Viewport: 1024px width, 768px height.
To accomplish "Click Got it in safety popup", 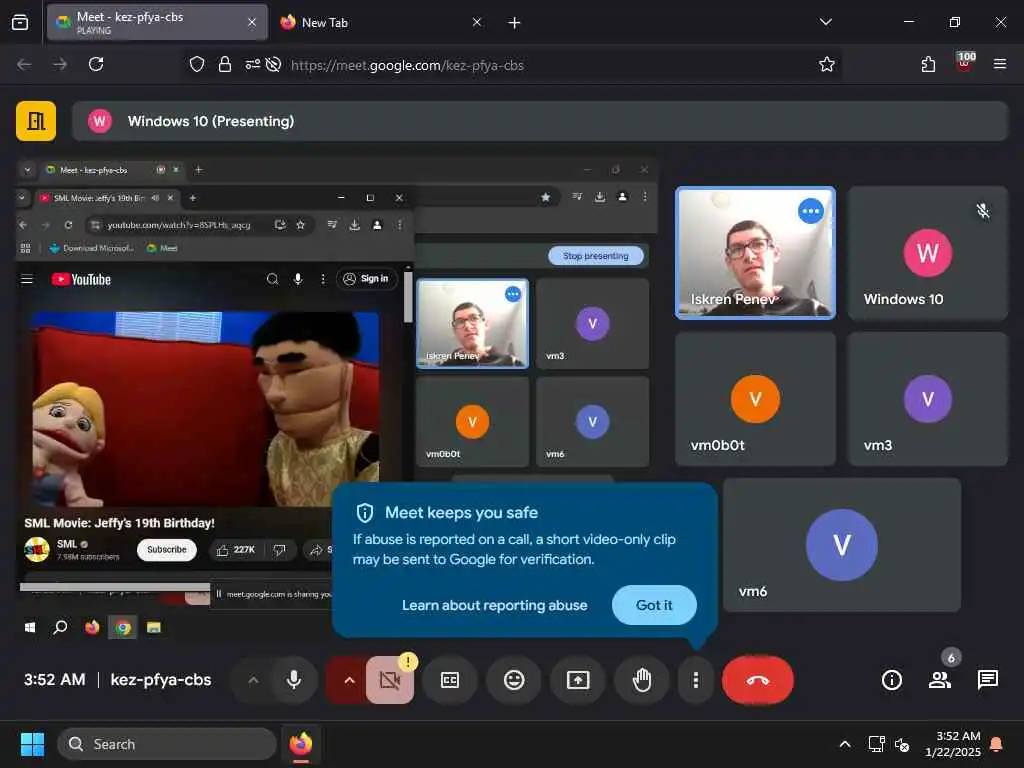I will click(x=654, y=605).
